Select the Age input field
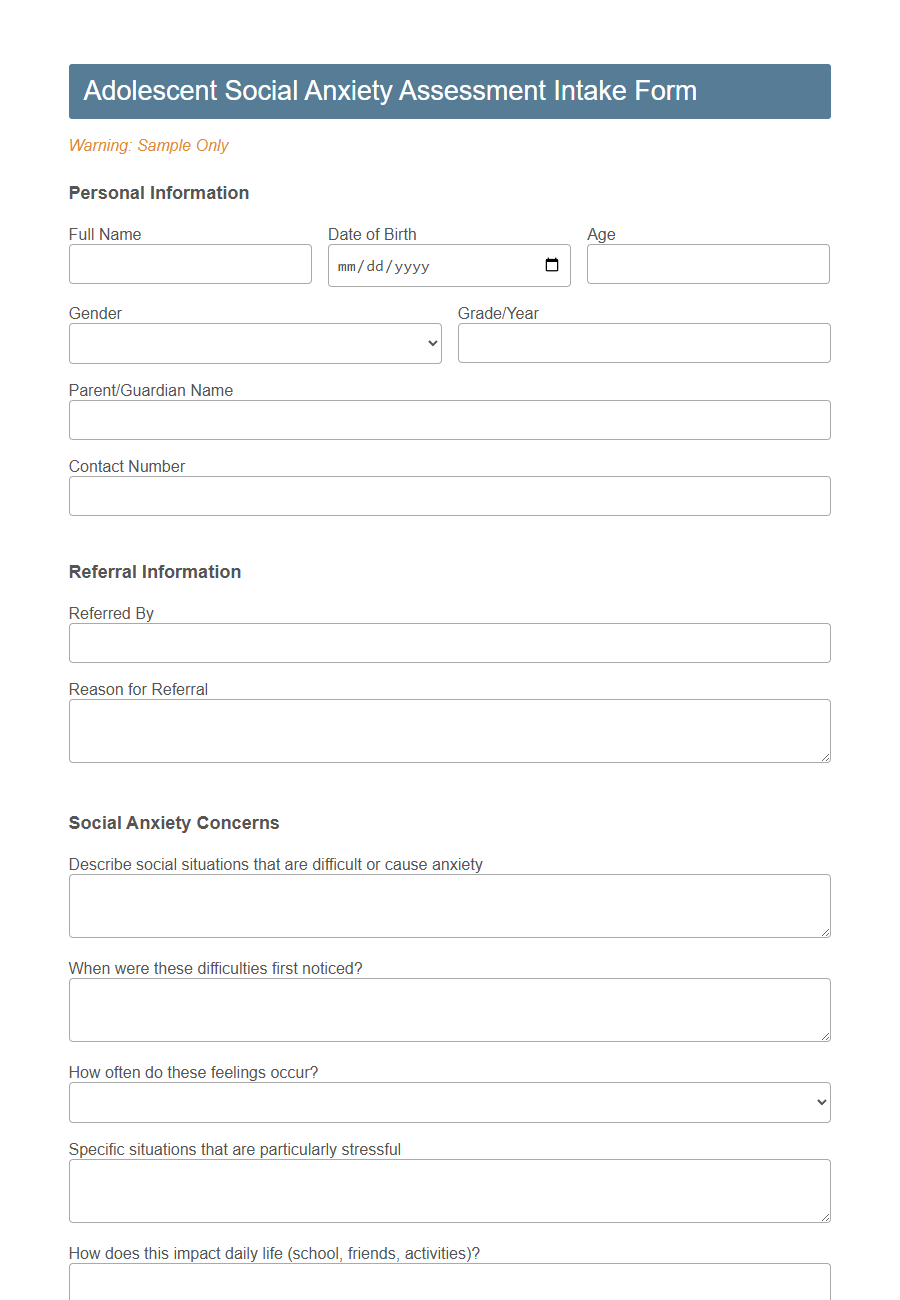Image resolution: width=900 pixels, height=1300 pixels. click(x=707, y=264)
